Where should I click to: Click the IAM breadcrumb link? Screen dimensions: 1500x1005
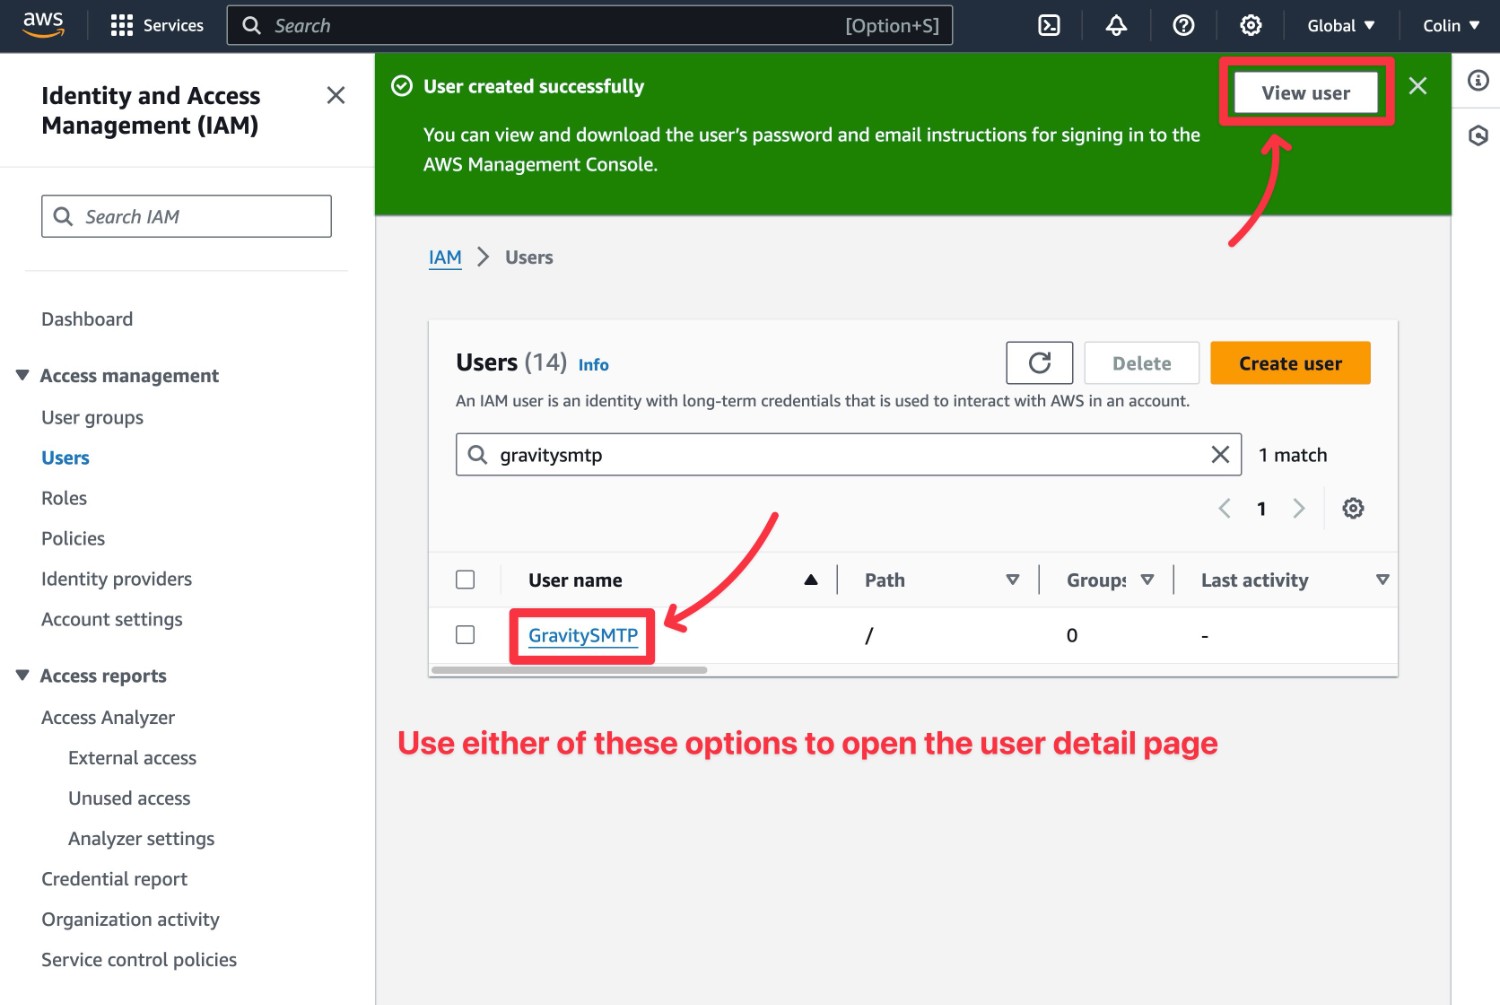click(445, 258)
